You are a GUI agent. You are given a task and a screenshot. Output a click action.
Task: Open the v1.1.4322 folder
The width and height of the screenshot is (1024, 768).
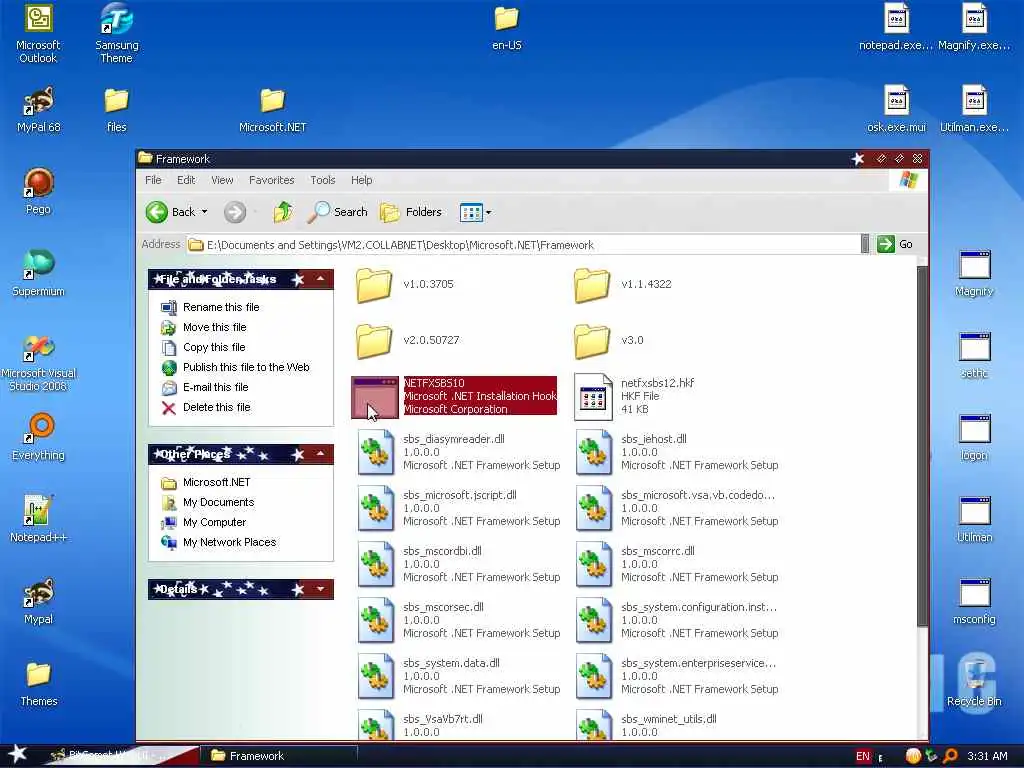pyautogui.click(x=592, y=285)
